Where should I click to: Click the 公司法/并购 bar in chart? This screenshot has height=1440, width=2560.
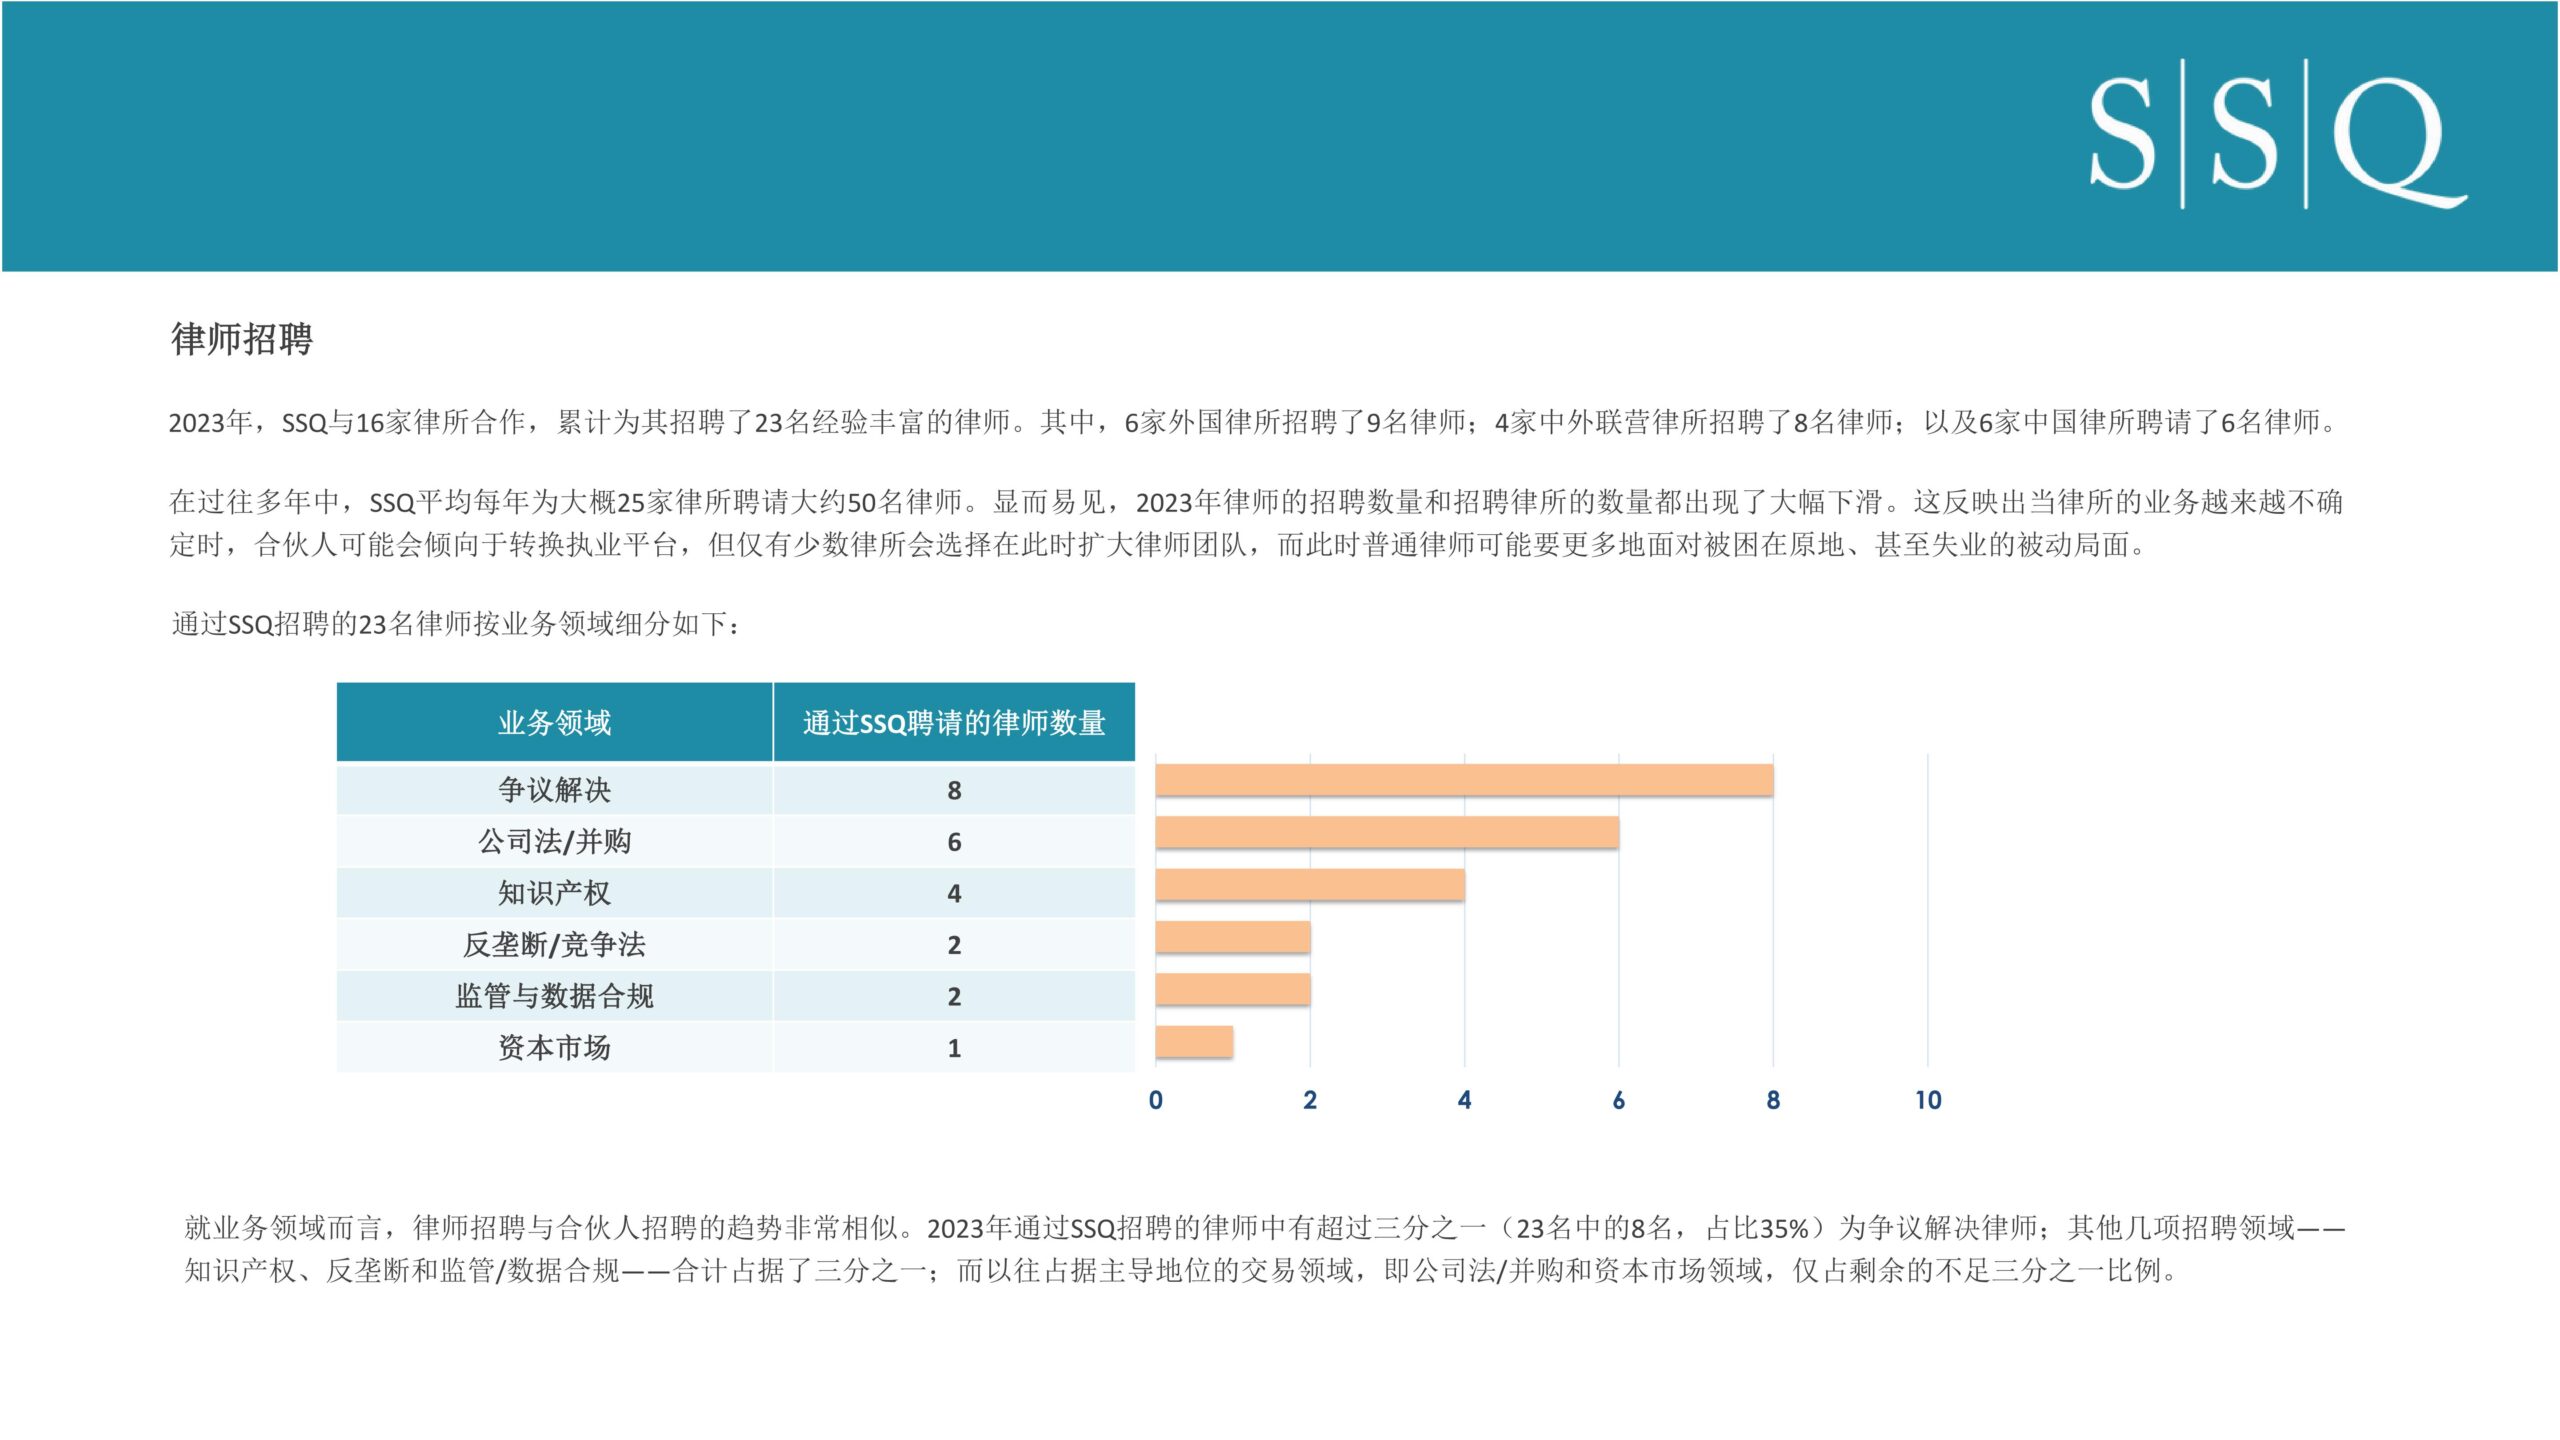click(x=1387, y=832)
